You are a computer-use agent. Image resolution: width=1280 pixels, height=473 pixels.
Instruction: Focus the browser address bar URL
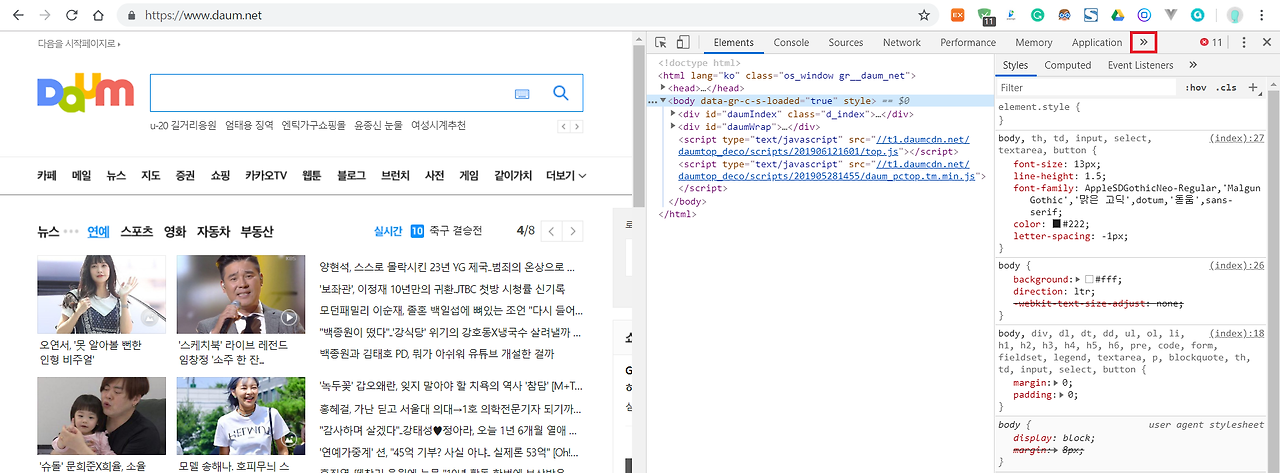(204, 16)
